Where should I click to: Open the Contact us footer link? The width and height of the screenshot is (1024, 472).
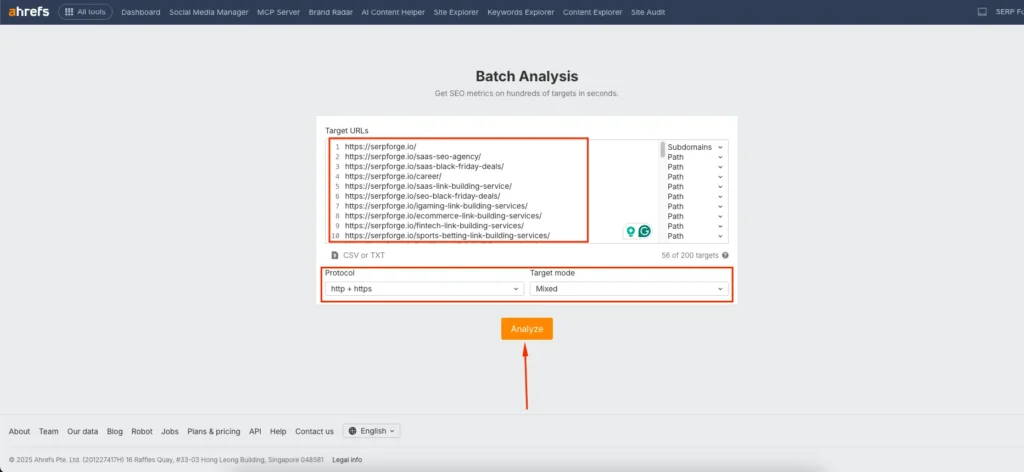pos(314,432)
